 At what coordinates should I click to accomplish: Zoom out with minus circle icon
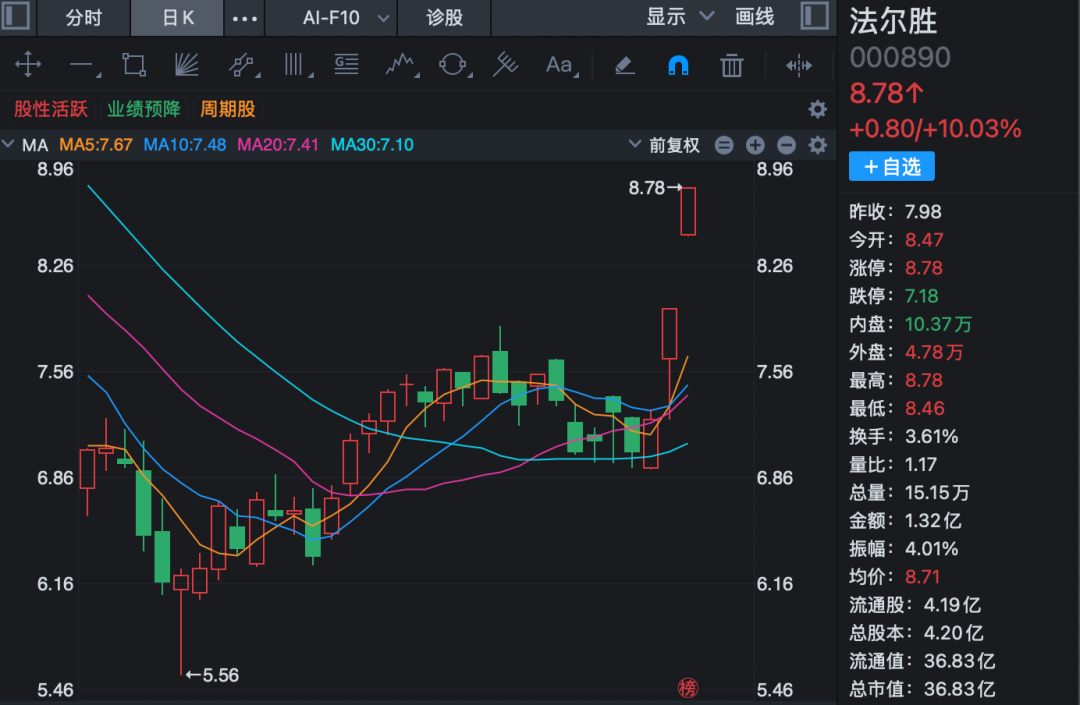pos(786,145)
